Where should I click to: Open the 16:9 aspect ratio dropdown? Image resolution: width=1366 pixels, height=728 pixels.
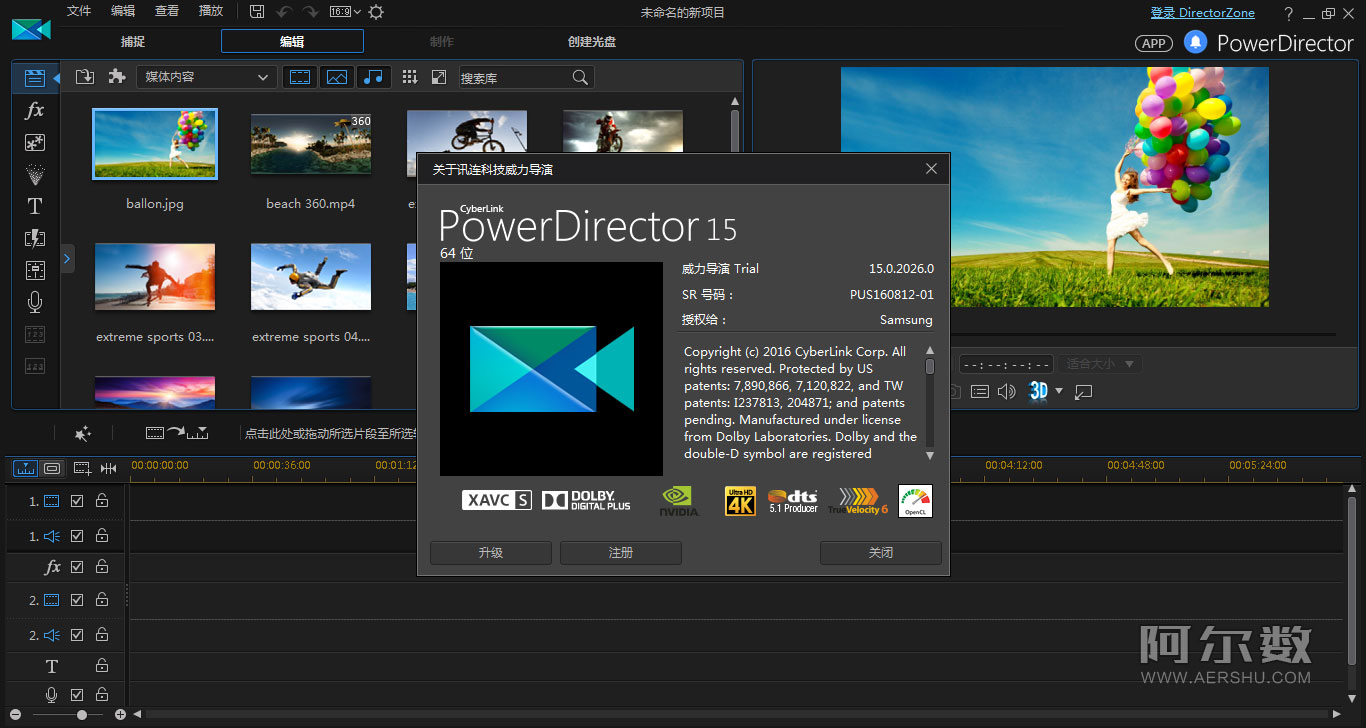coord(345,12)
